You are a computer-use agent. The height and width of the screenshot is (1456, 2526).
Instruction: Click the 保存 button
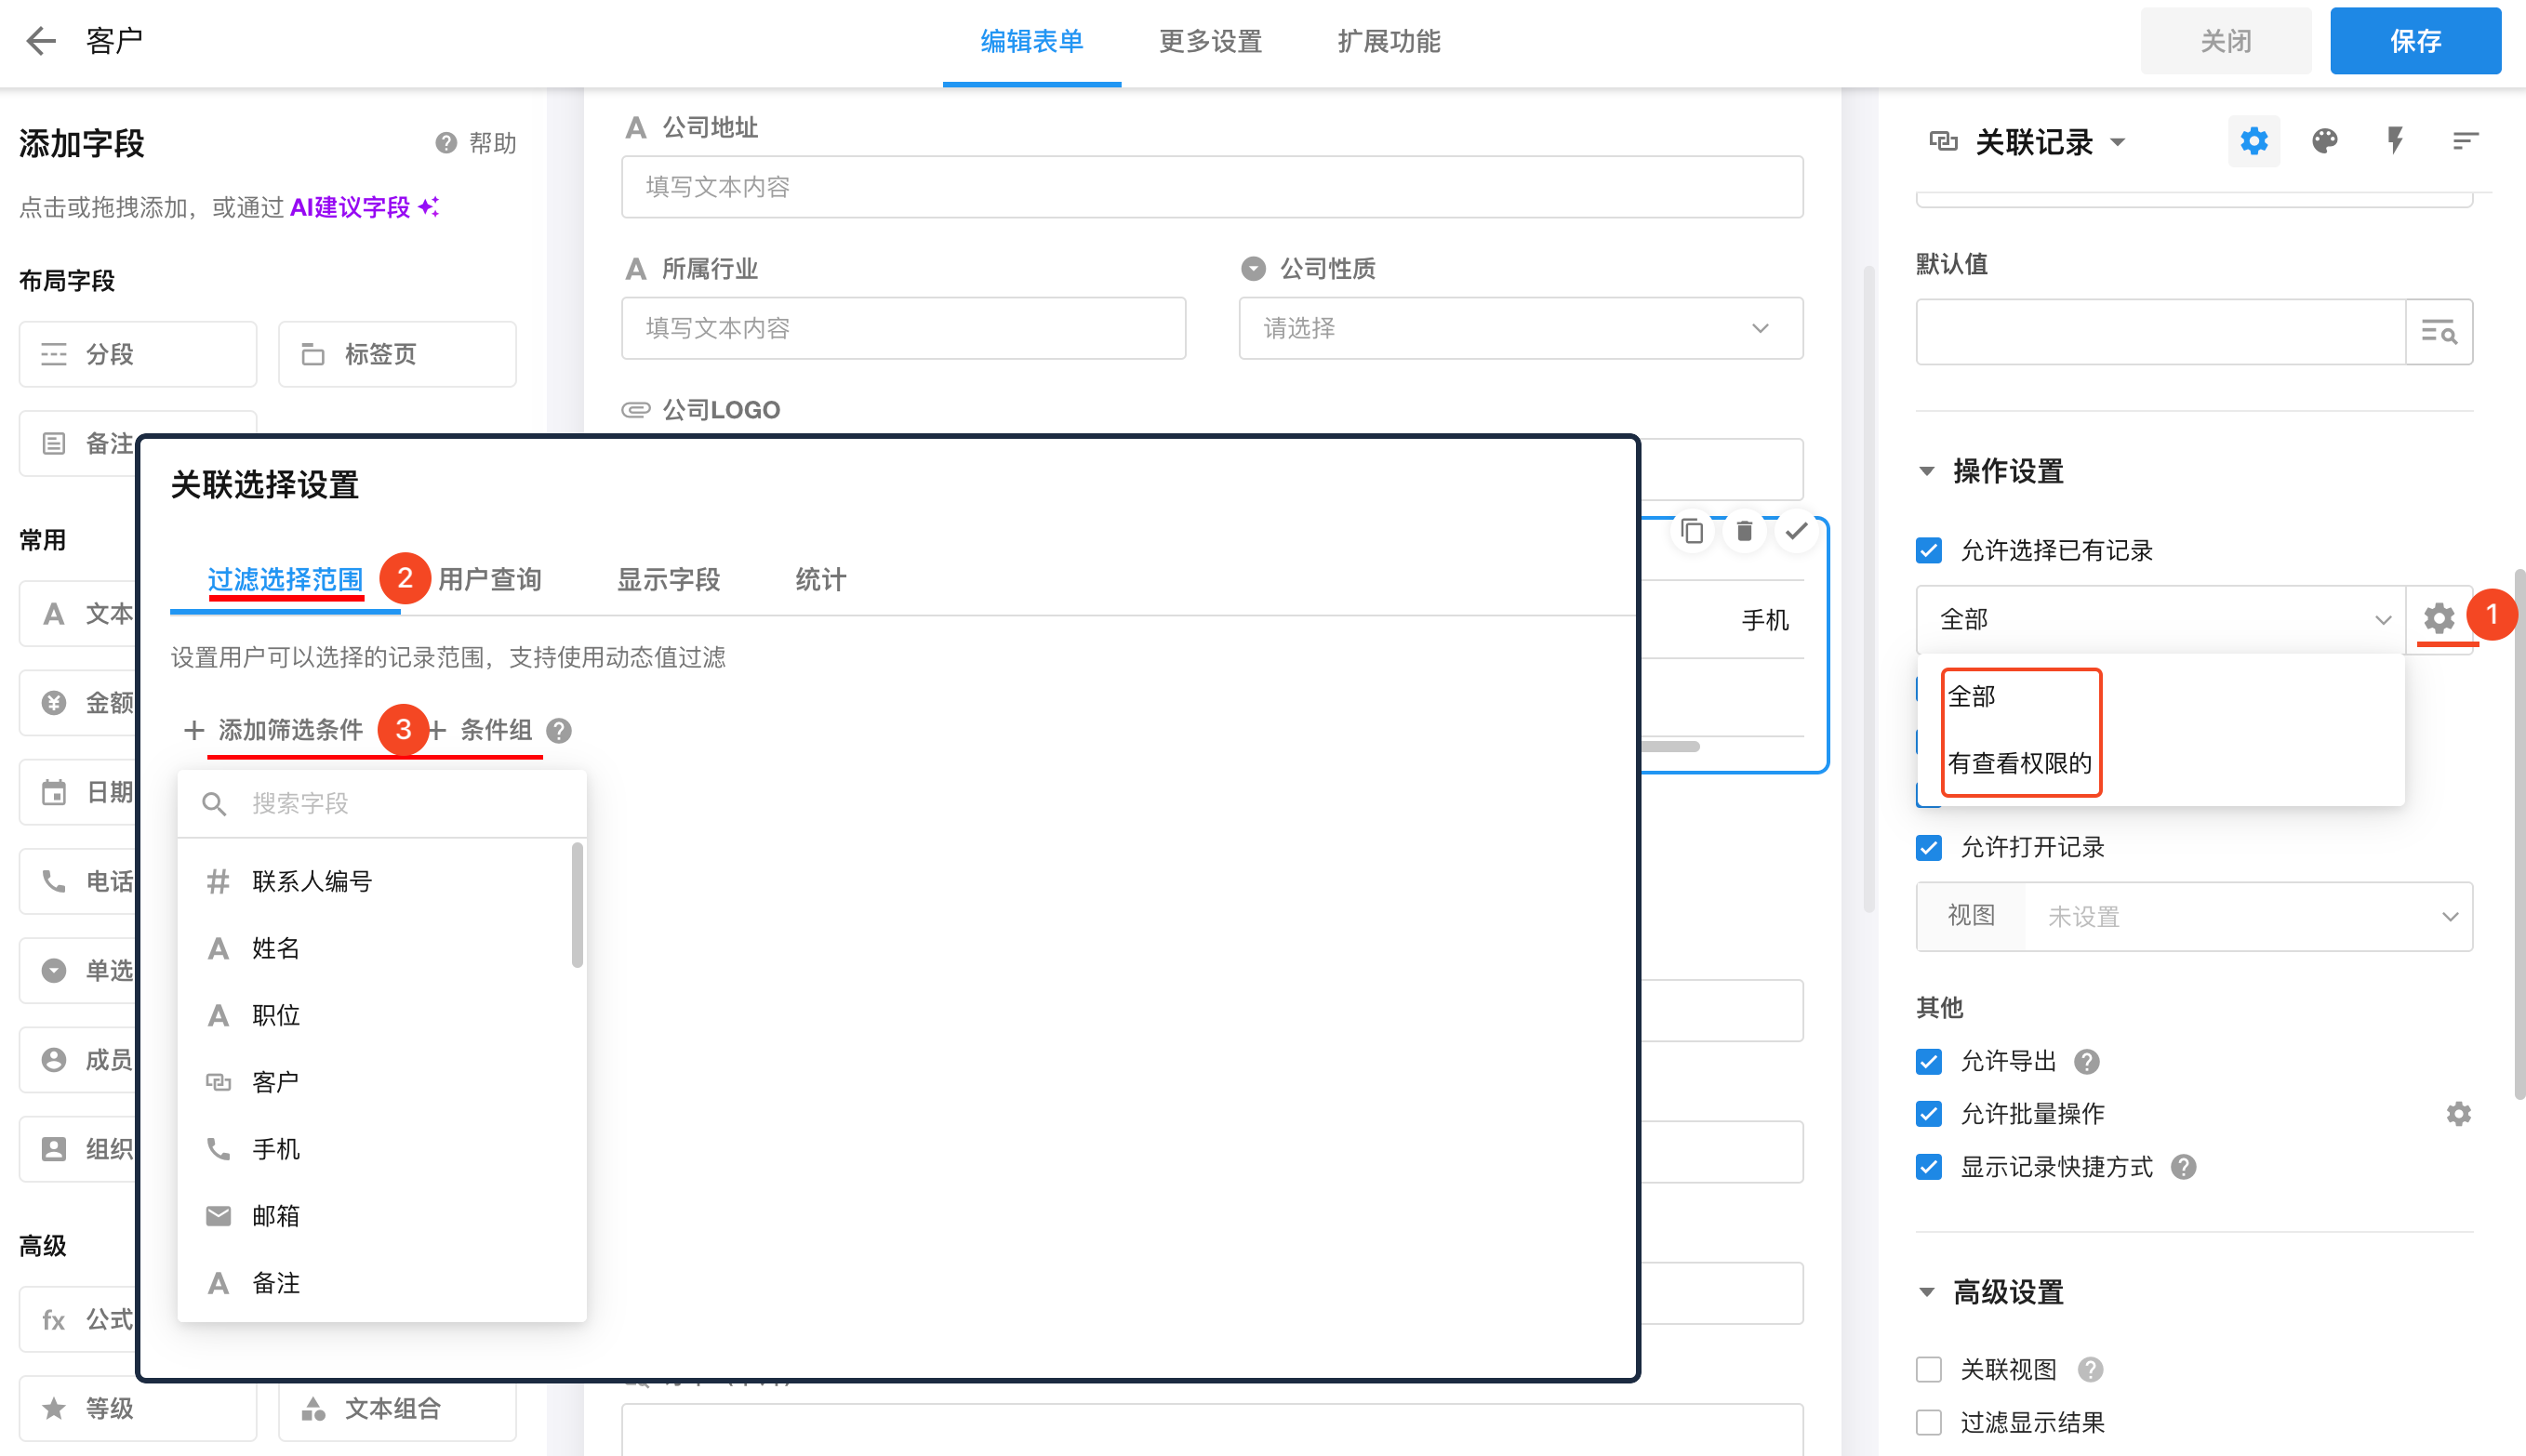tap(2415, 41)
